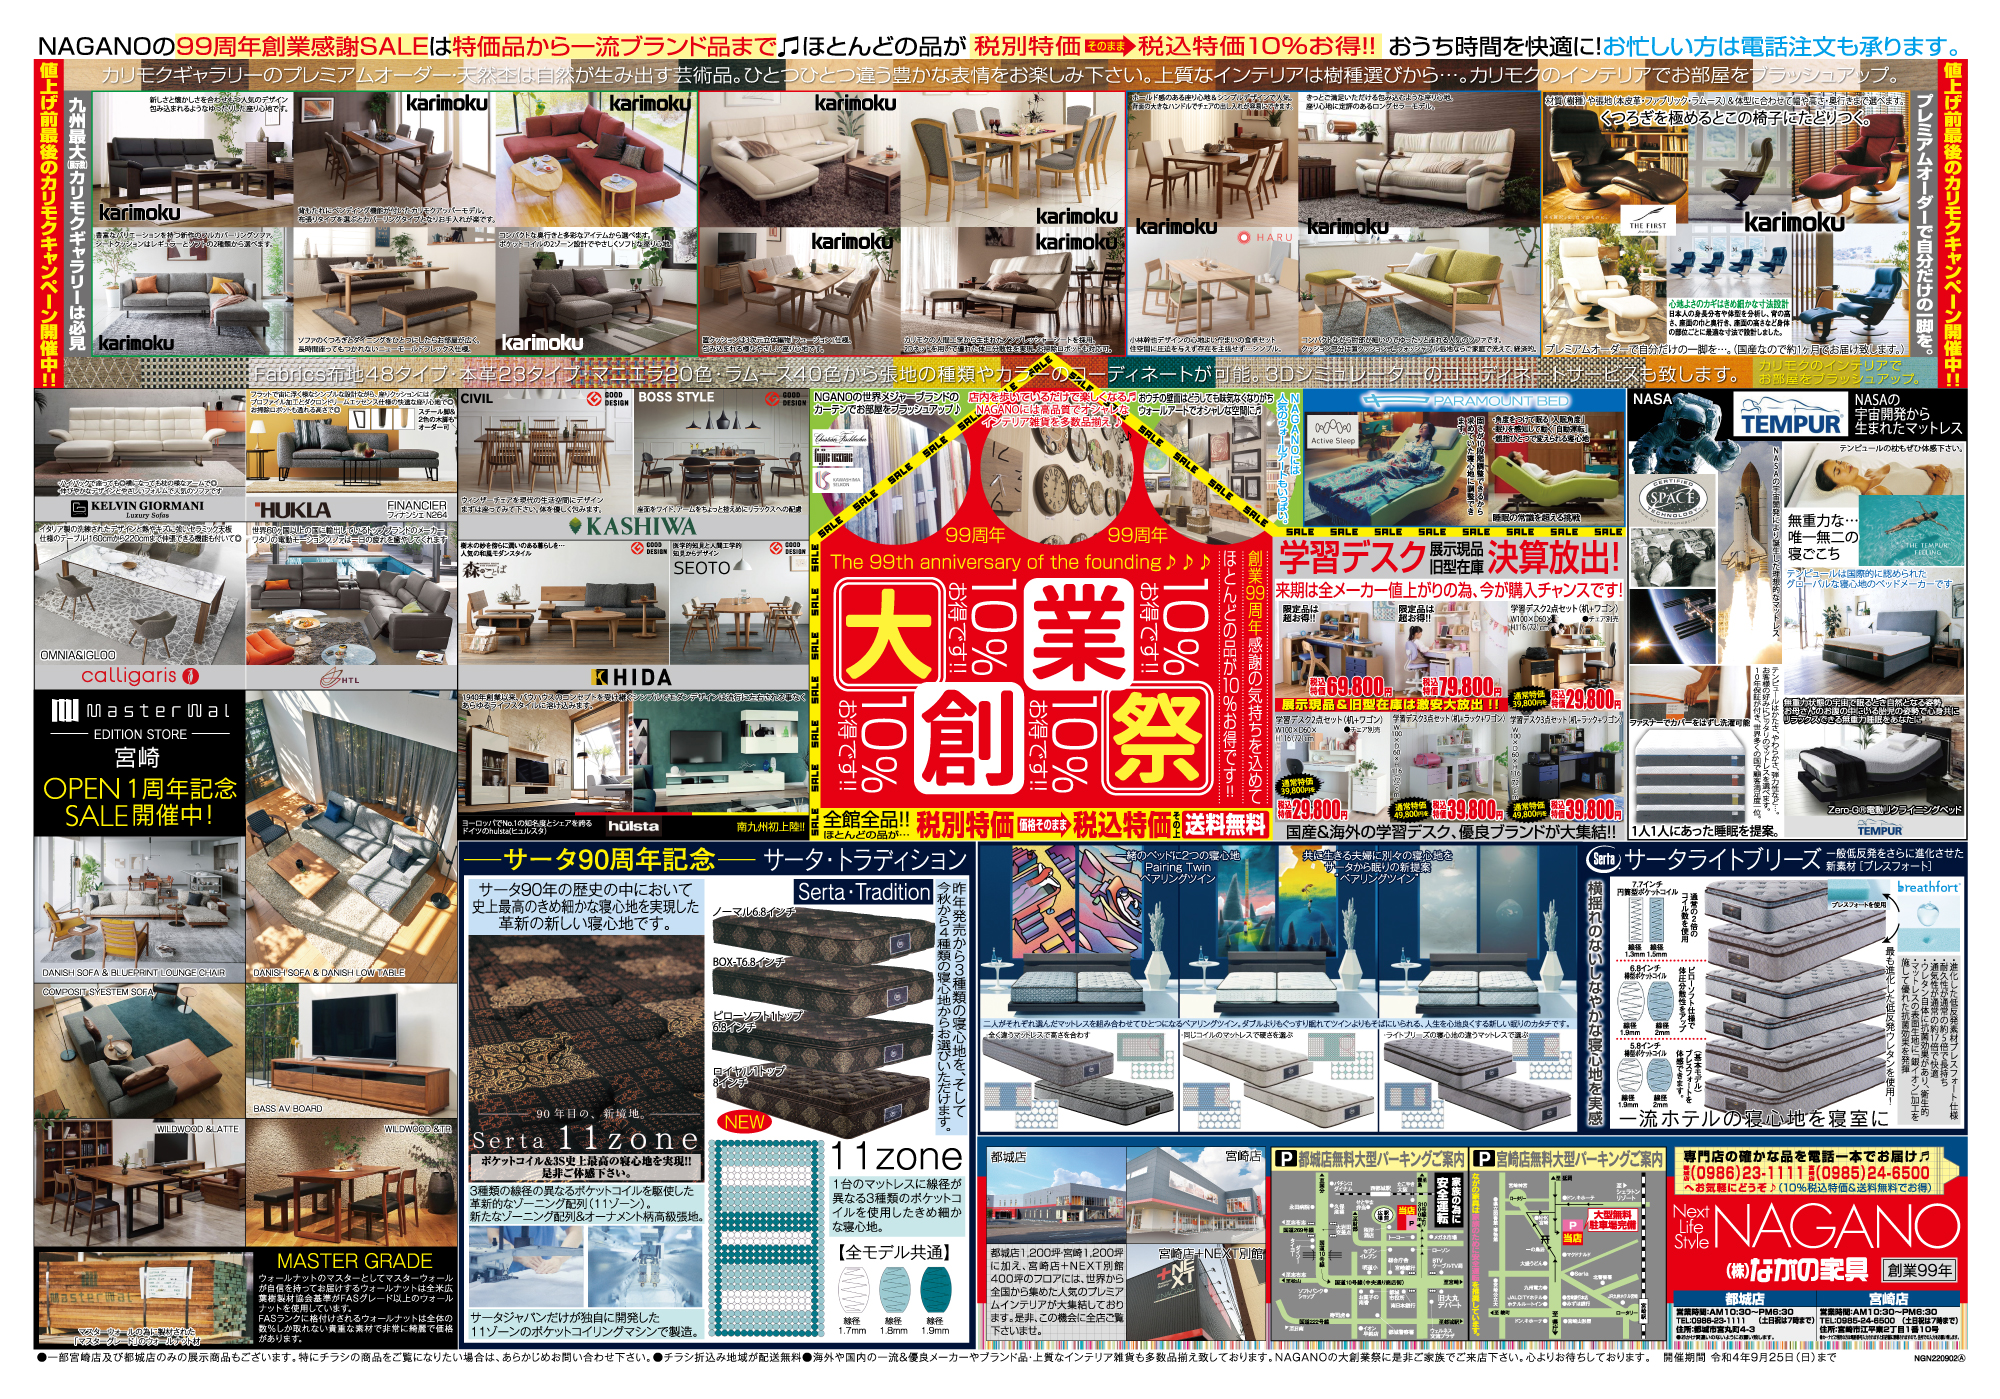Viewport: 2000px width, 1399px height.
Task: Click the red NEW badge
Action: pos(744,1121)
